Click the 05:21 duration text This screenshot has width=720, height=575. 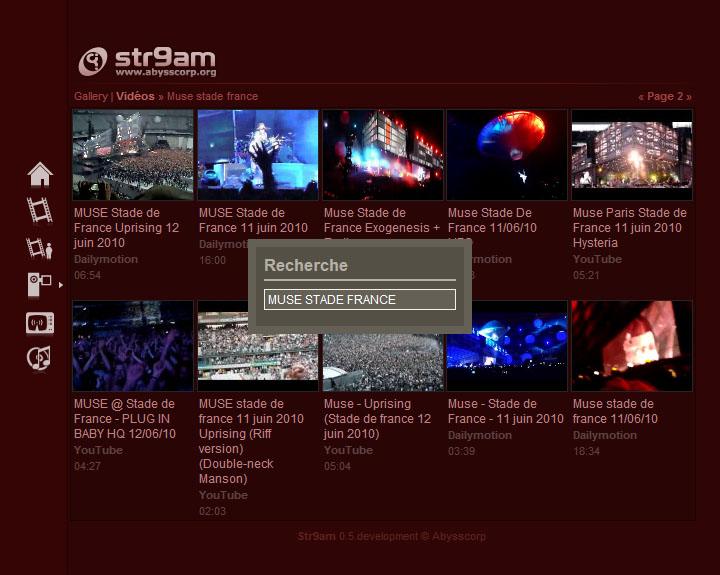click(x=586, y=275)
